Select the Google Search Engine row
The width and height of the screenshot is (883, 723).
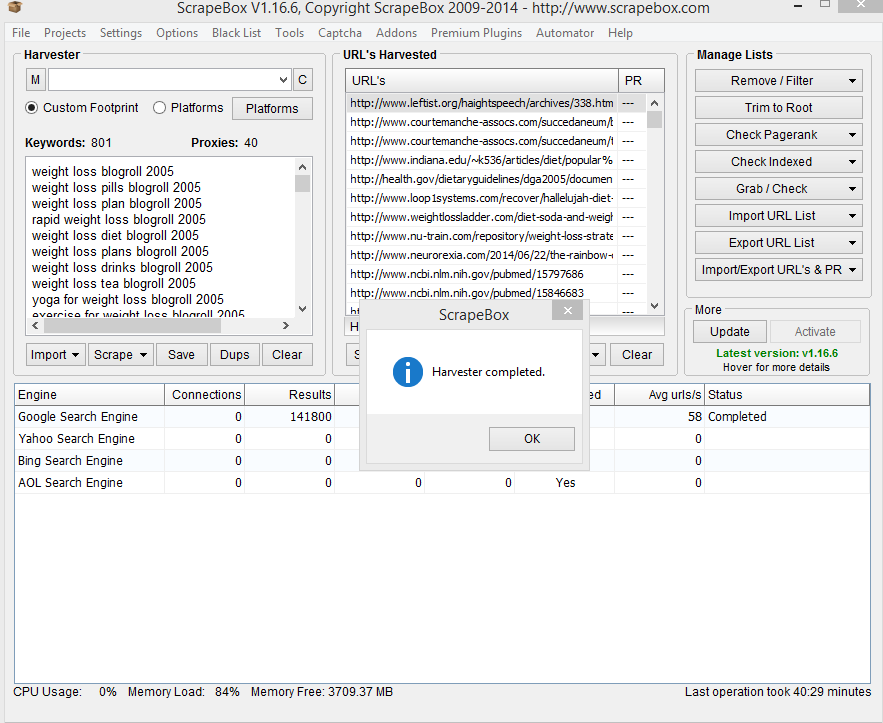[x=442, y=417]
